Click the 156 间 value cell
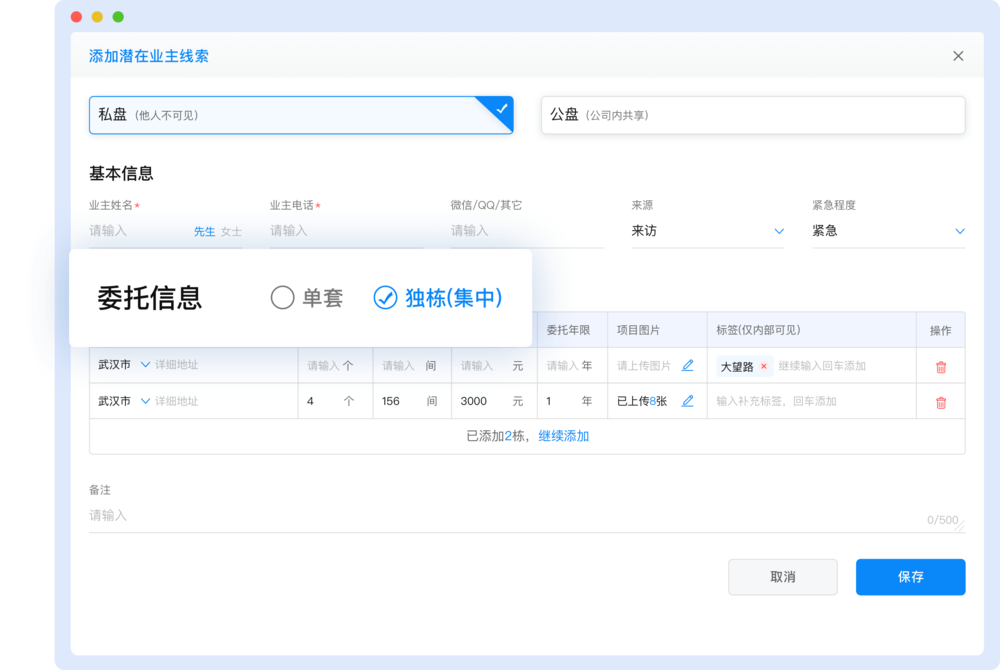 click(x=412, y=401)
